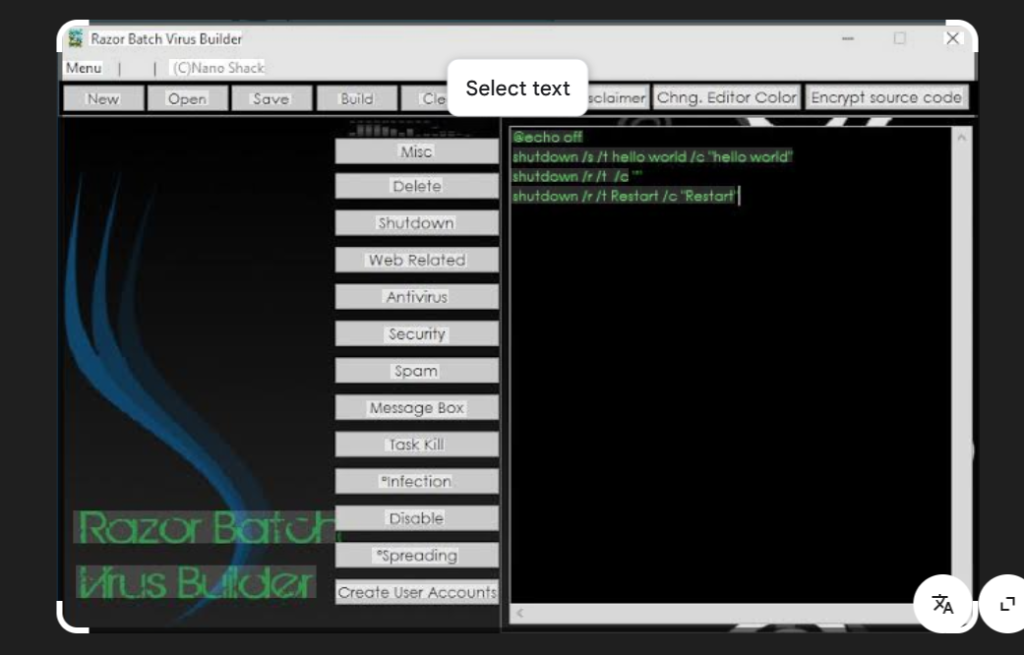Click Encrypt source code button
Viewport: 1024px width, 655px height.
pos(886,97)
